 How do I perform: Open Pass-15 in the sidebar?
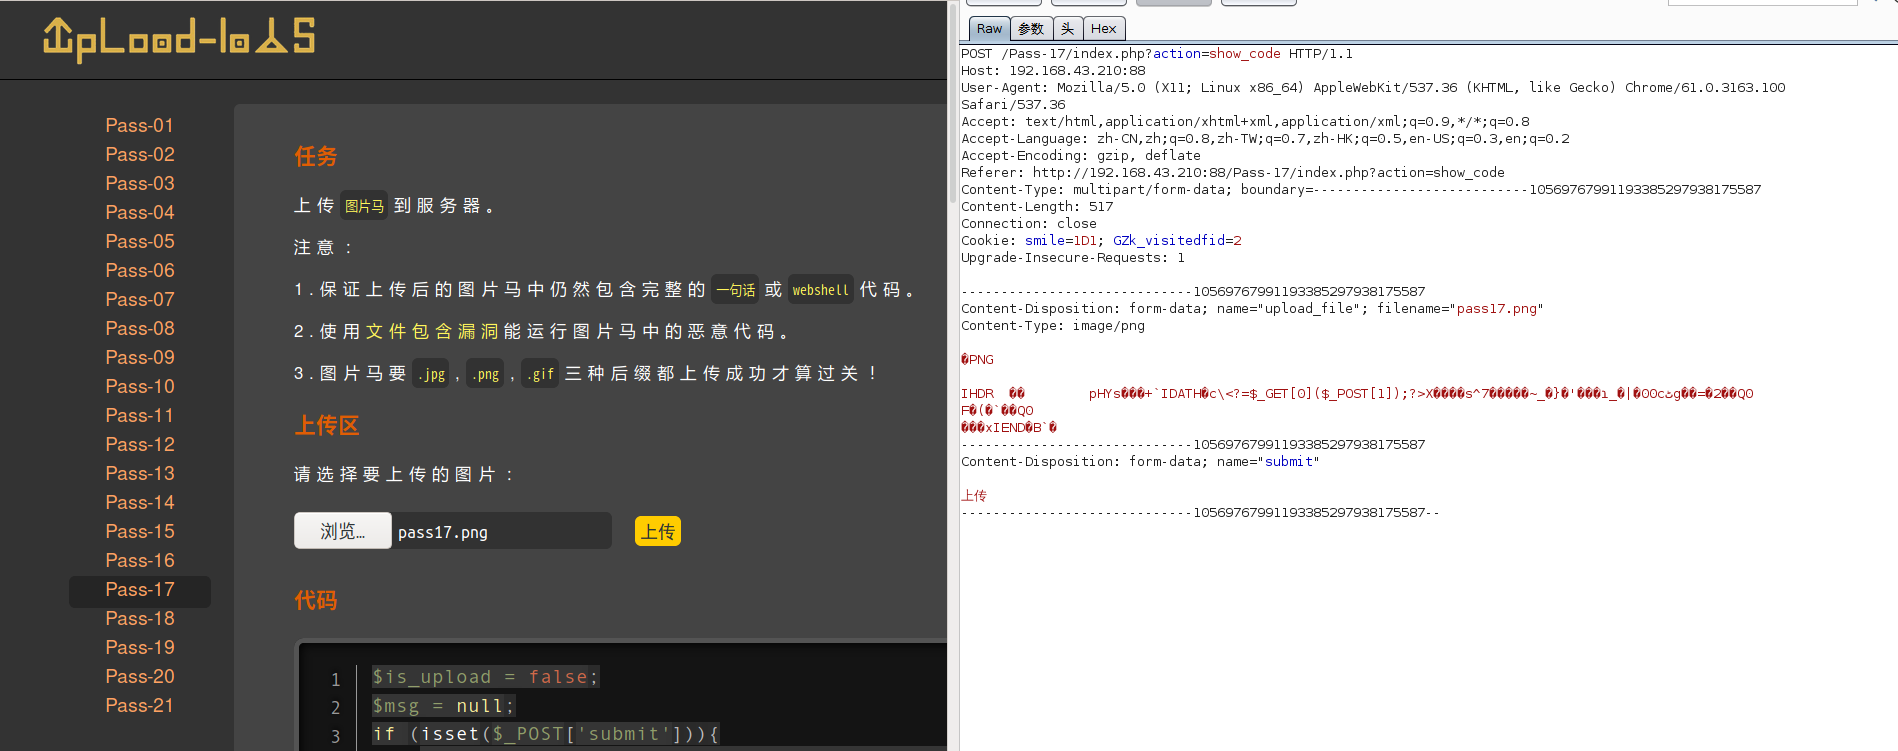140,531
